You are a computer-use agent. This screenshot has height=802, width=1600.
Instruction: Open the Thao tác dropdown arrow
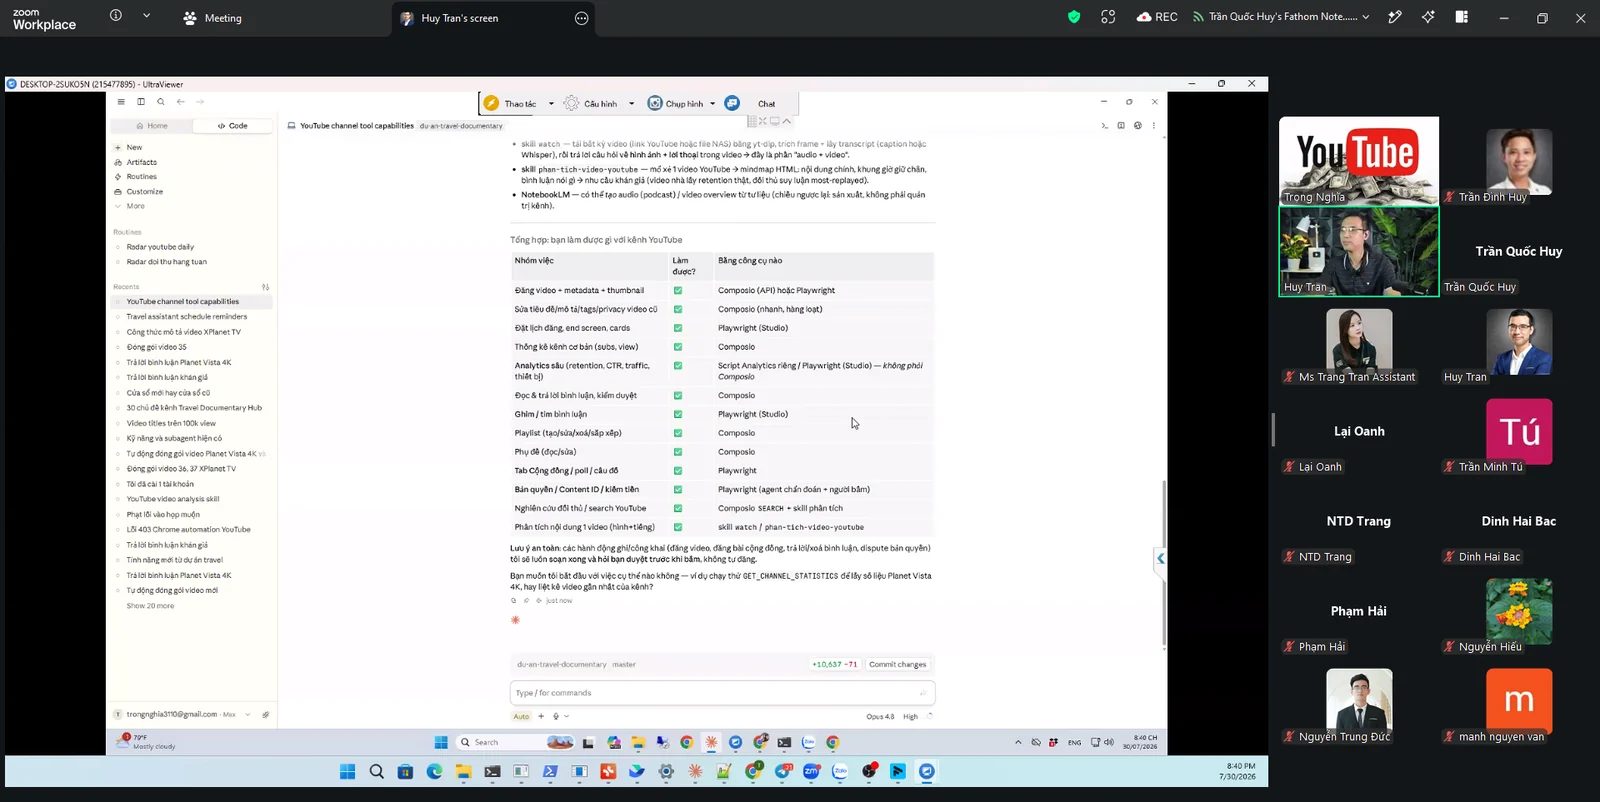tap(551, 104)
